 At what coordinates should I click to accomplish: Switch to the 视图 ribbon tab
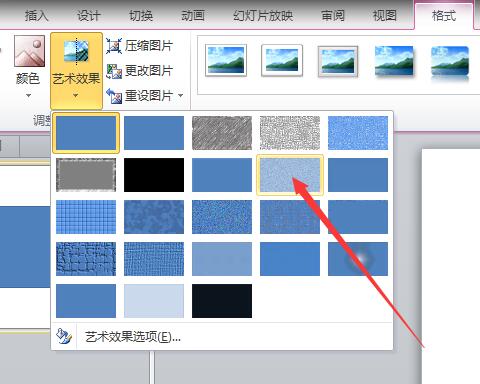pyautogui.click(x=385, y=16)
